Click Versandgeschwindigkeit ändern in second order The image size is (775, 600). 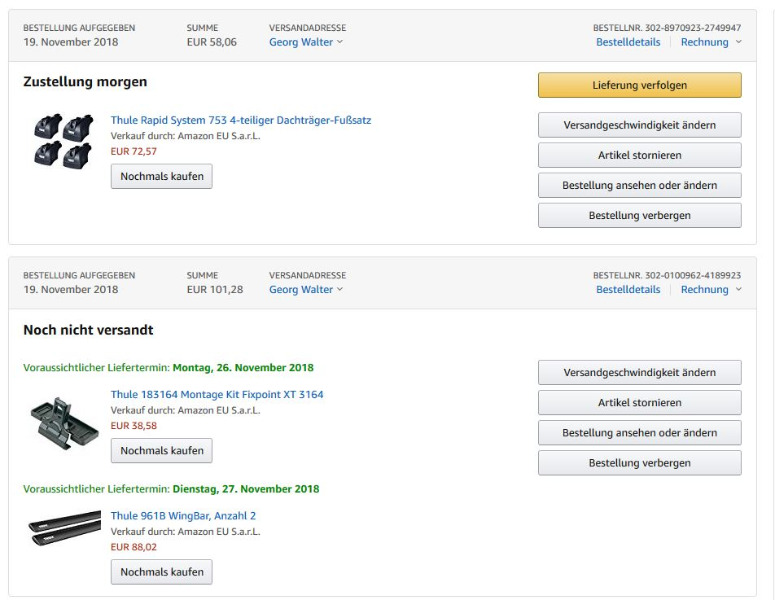point(639,372)
